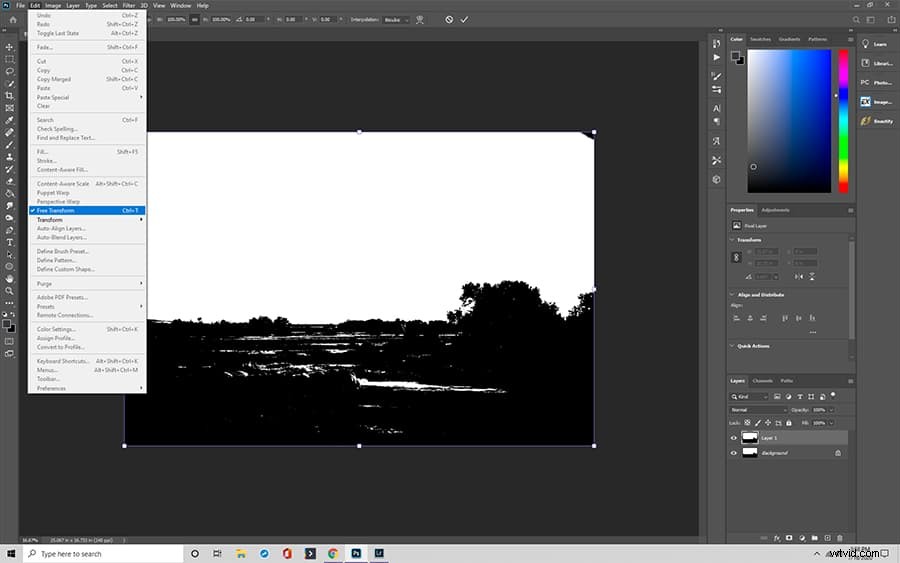Pick a color in the Color field
Image resolution: width=900 pixels, height=563 pixels.
tap(789, 121)
